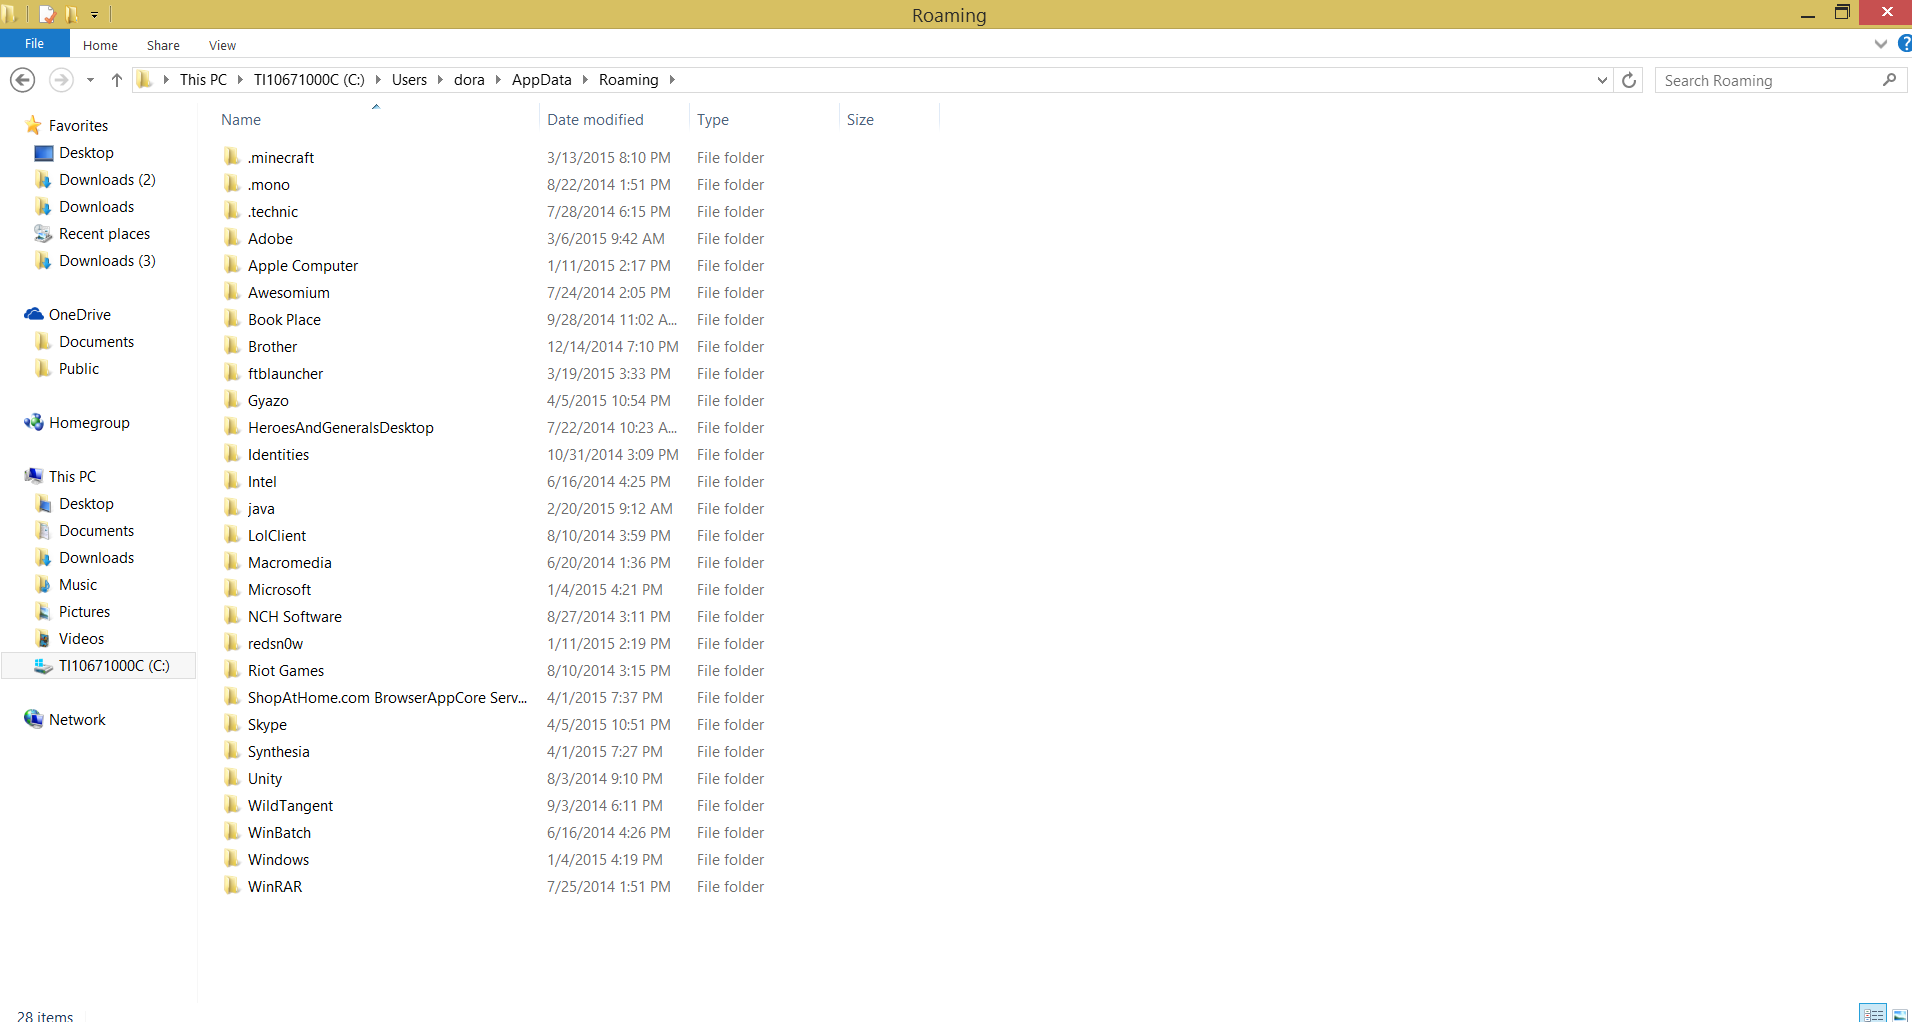Viewport: 1912px width, 1022px height.
Task: Click the Videos folder icon in sidebar
Action: 43,639
